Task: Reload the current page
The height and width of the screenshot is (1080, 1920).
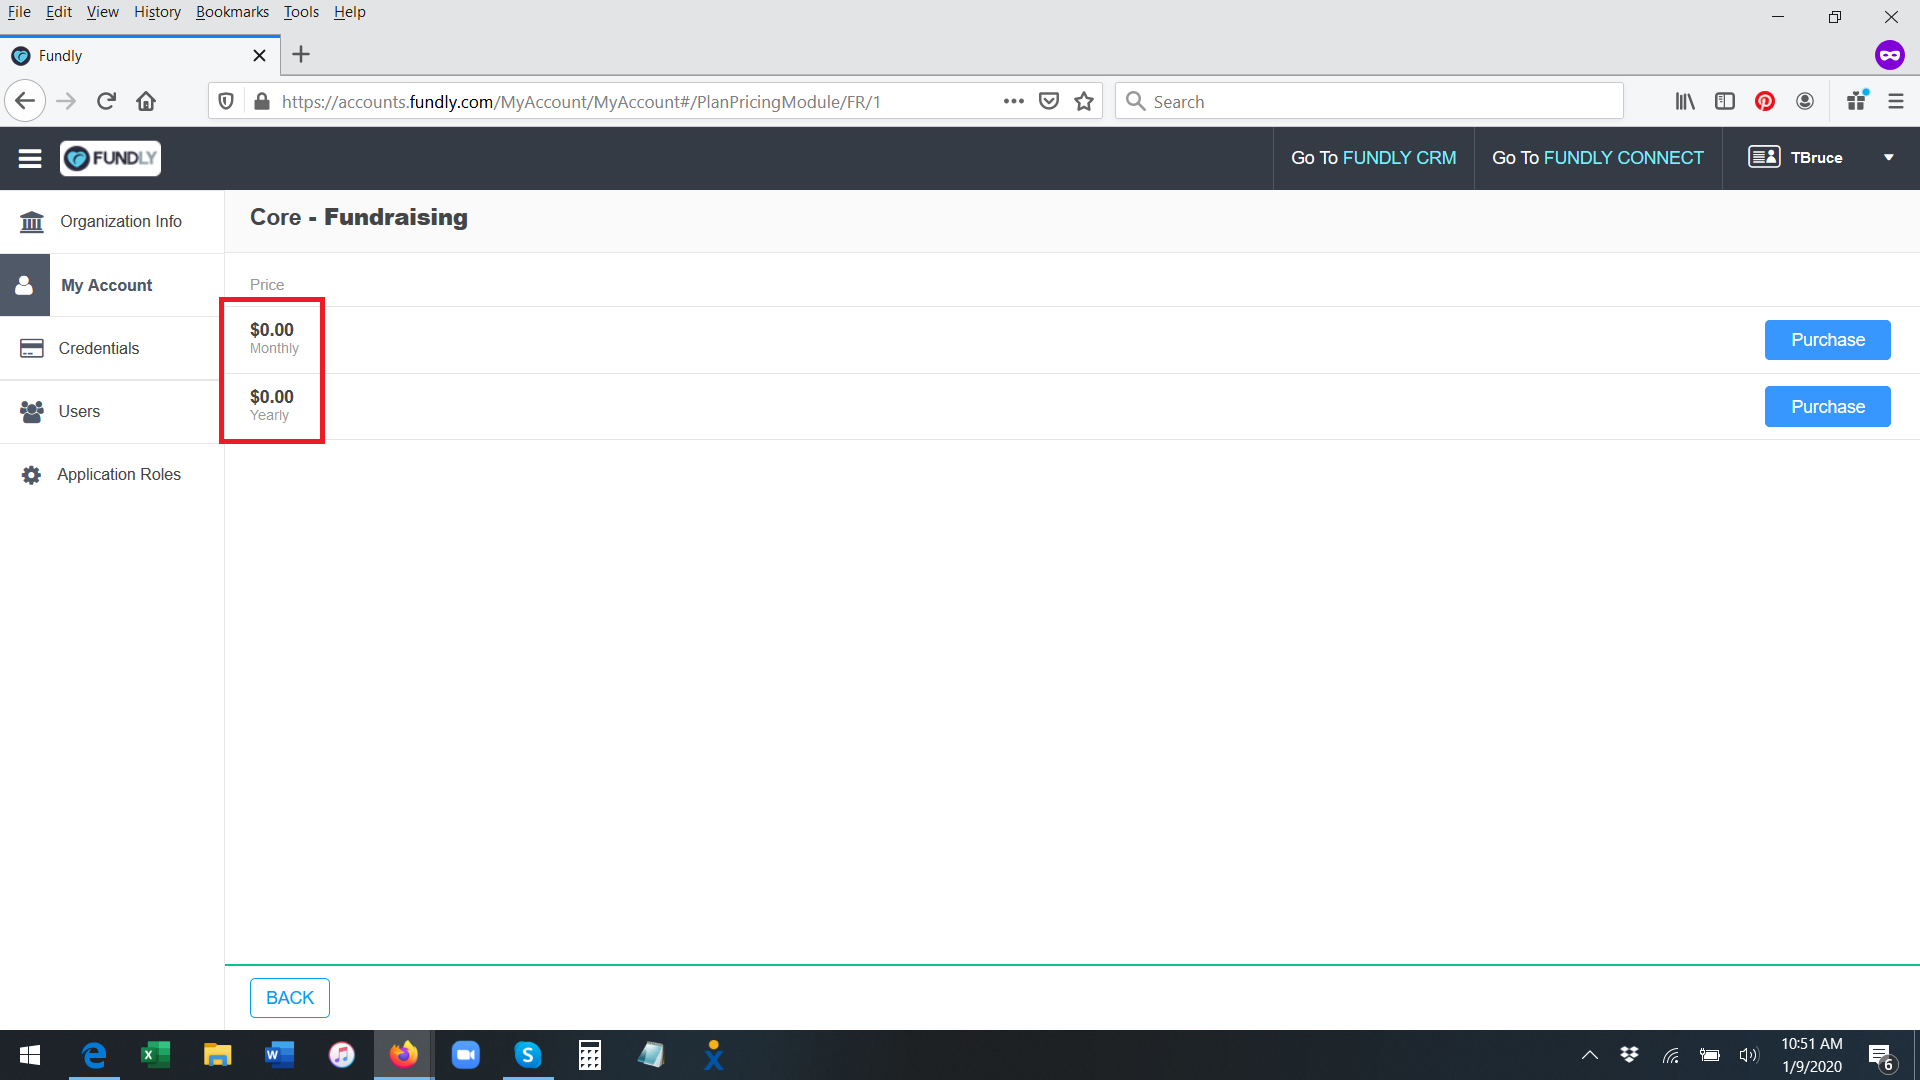Action: coord(107,101)
